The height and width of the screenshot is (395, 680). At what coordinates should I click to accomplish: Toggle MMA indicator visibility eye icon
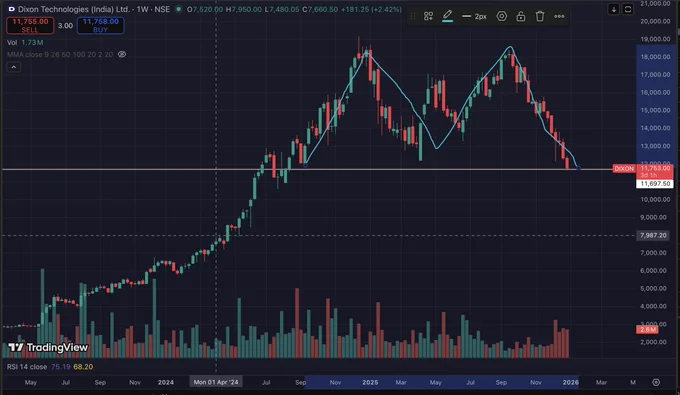122,54
